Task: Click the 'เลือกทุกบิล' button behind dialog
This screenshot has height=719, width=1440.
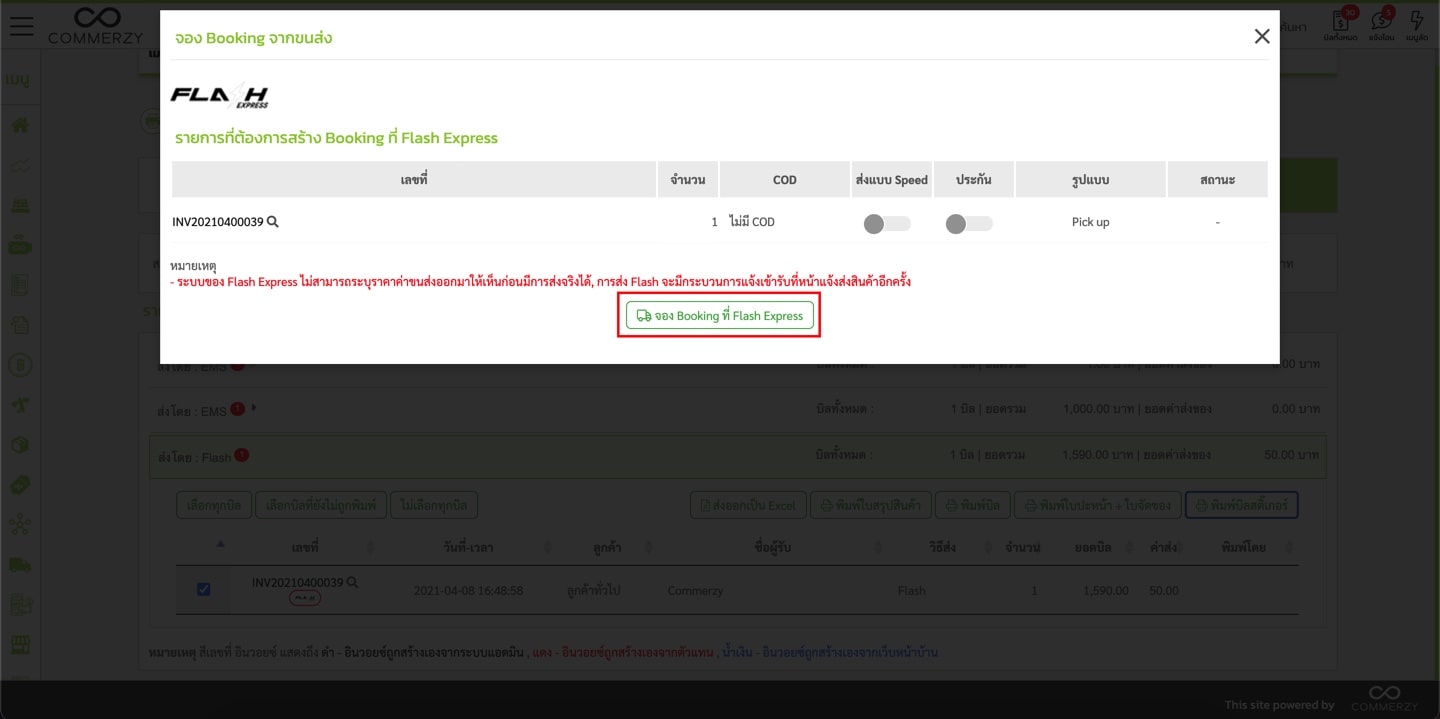Action: (x=214, y=505)
